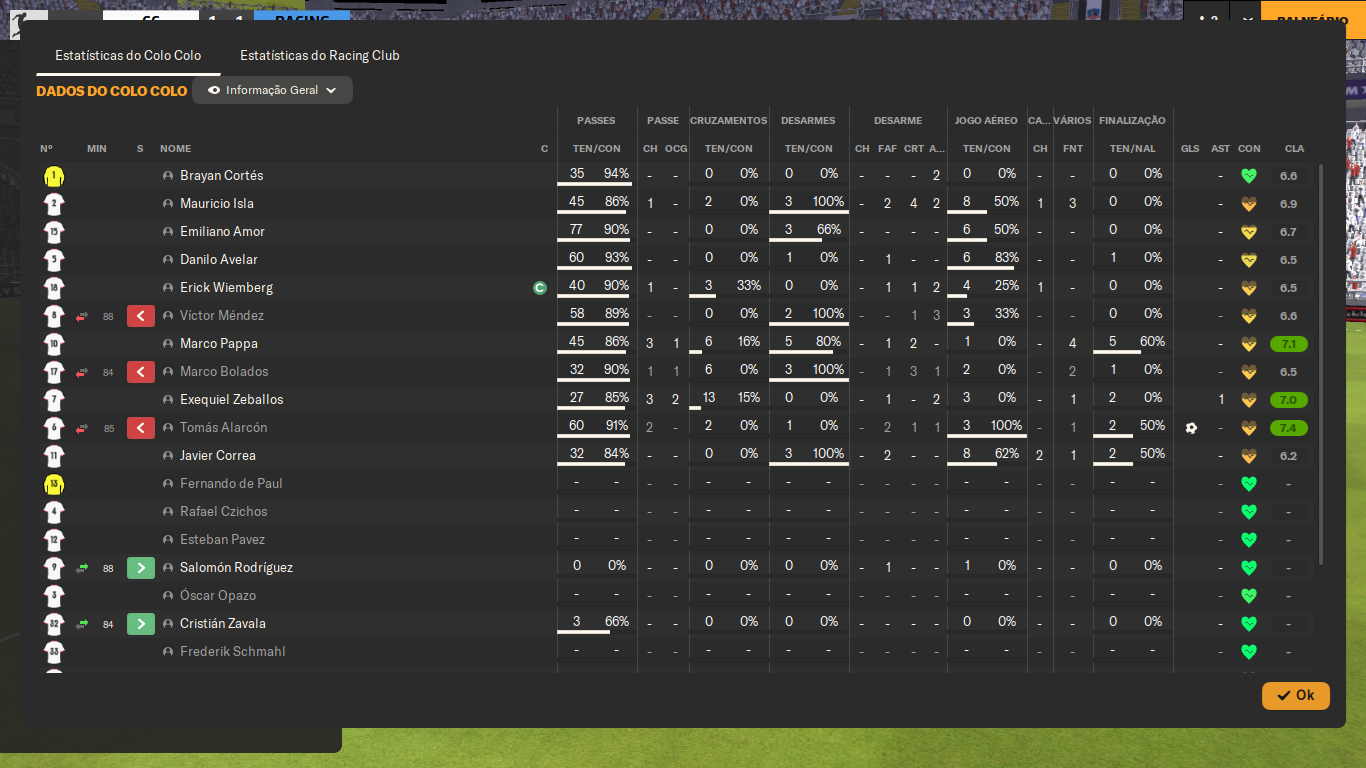Sort by the OCG column header

point(676,149)
